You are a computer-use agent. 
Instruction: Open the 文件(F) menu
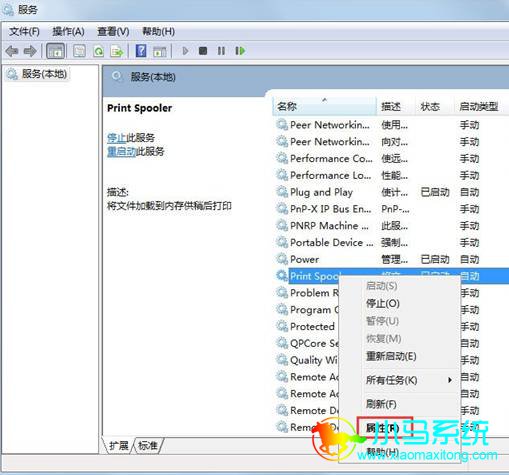[24, 32]
